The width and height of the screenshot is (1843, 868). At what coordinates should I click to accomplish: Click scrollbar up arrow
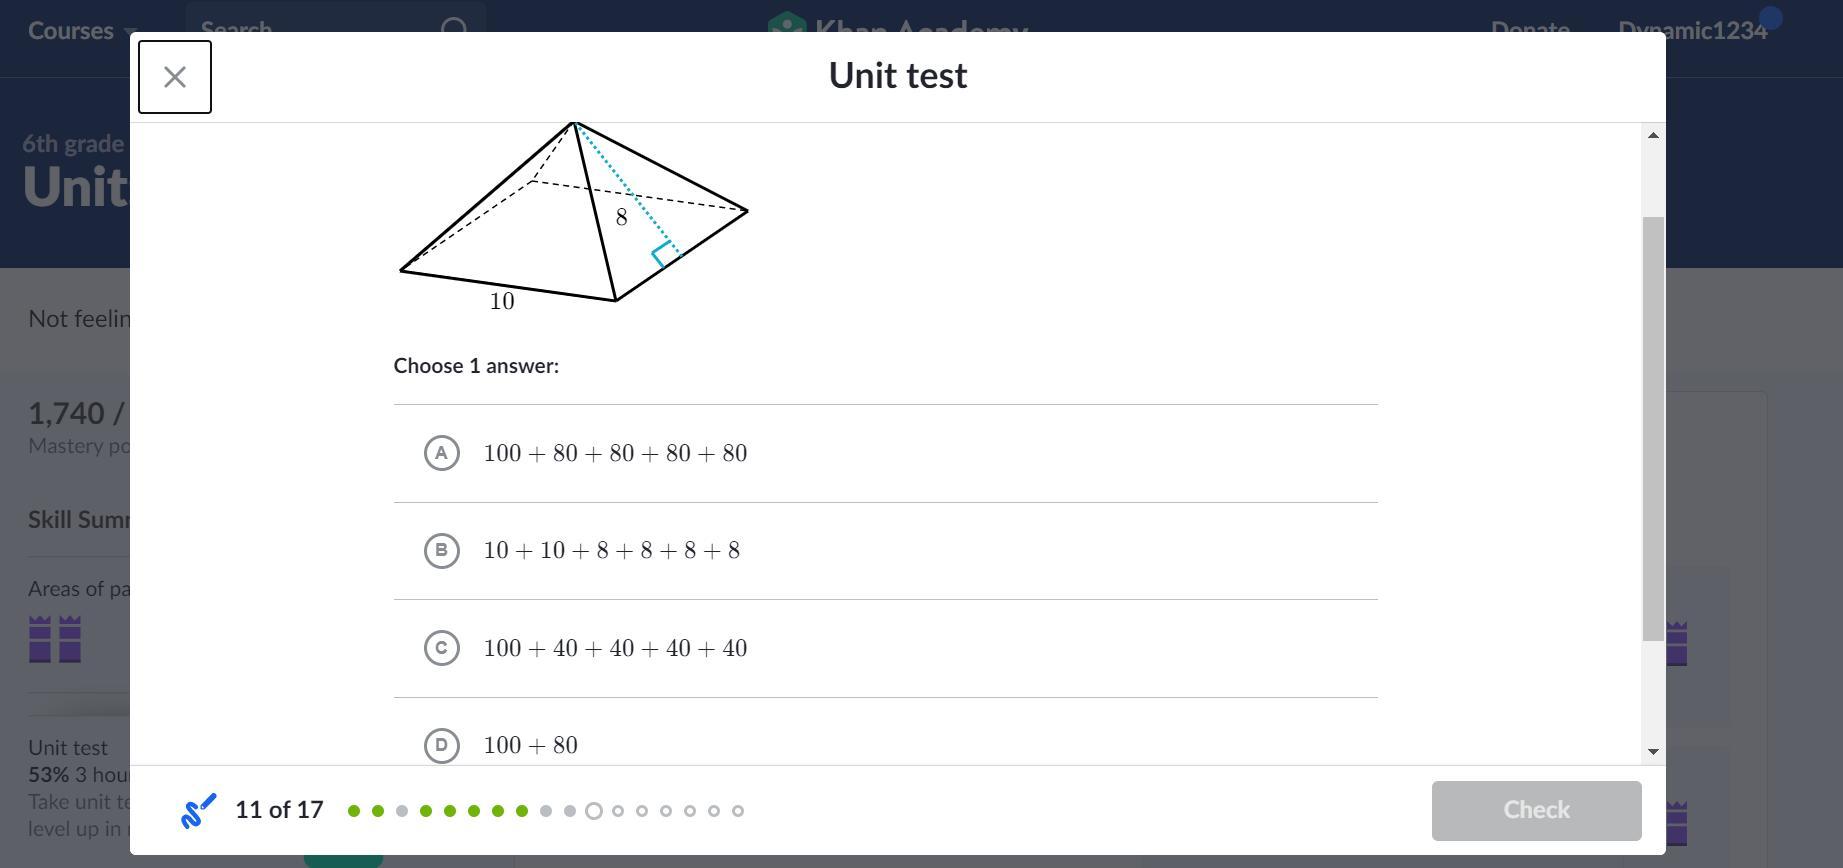coord(1653,135)
